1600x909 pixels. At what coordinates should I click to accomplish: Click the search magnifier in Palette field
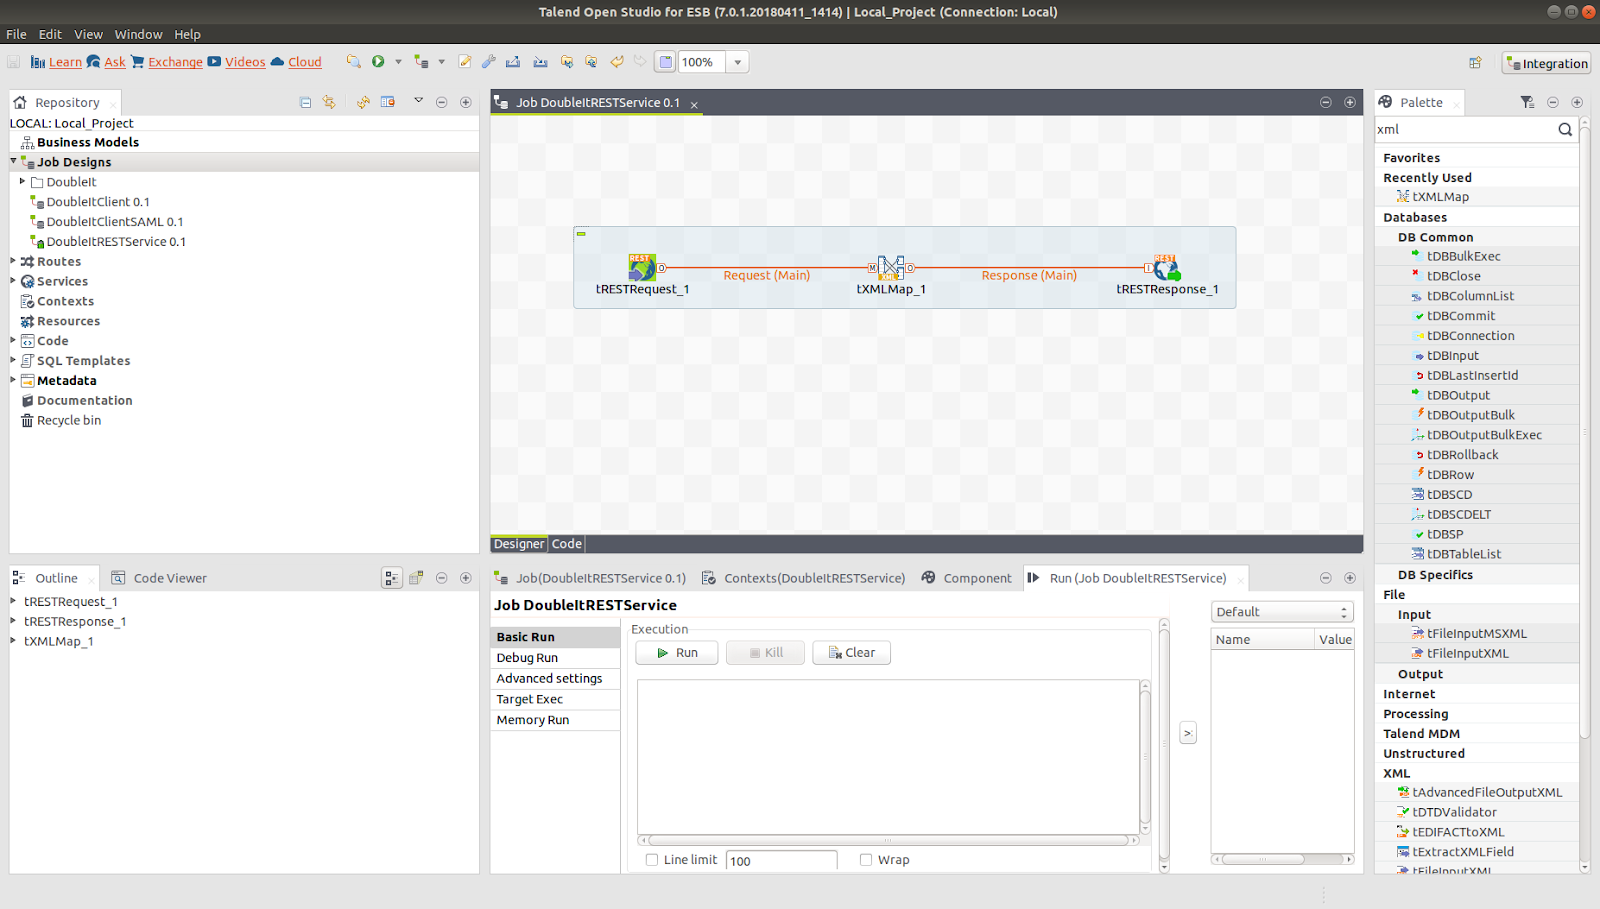[x=1565, y=129]
